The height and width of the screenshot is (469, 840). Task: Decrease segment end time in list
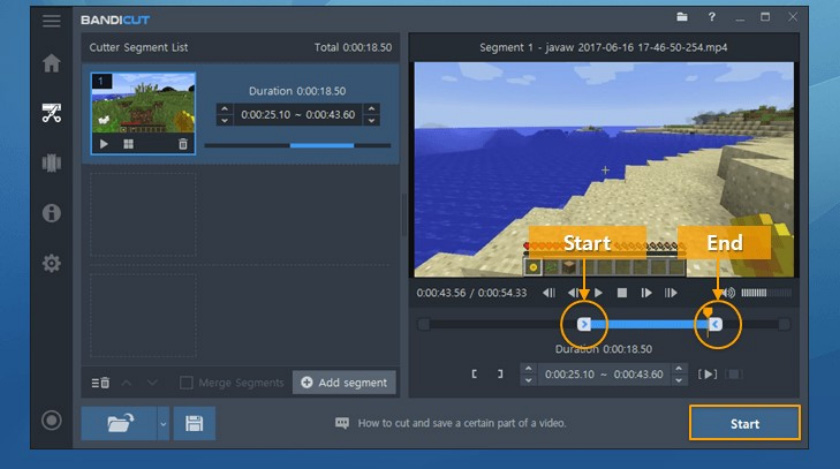point(371,121)
